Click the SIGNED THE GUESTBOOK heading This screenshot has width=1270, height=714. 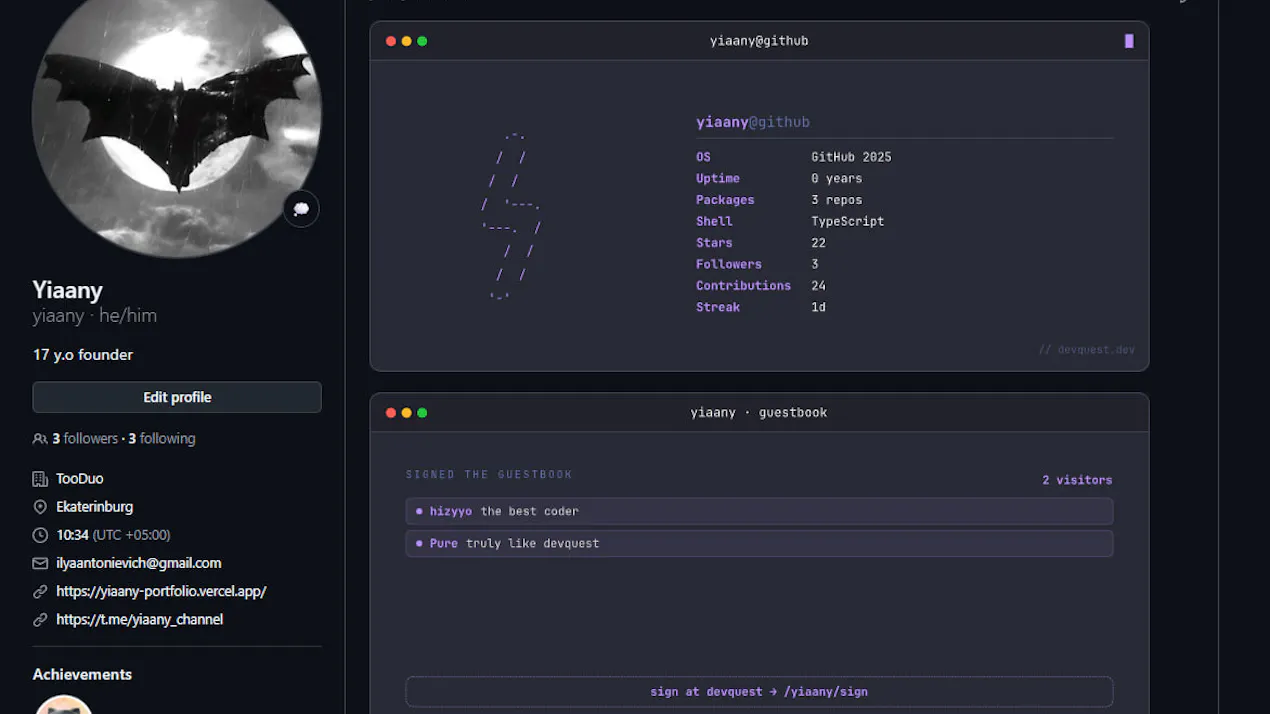(x=489, y=475)
